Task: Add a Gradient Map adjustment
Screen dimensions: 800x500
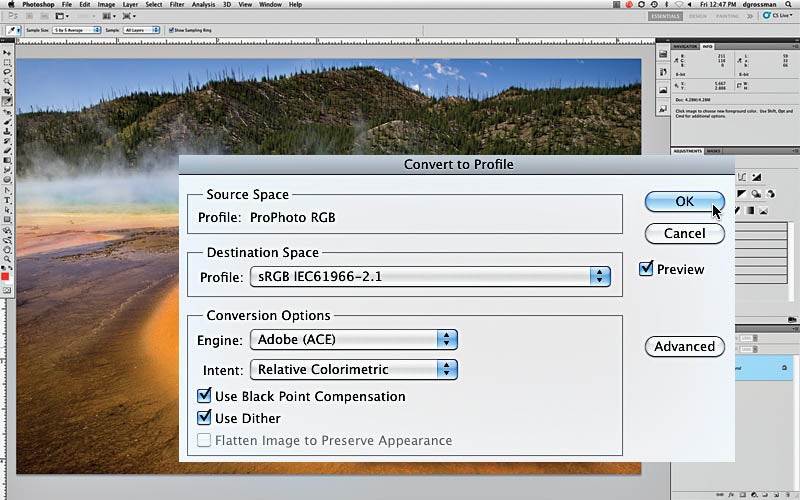Action: pos(750,210)
